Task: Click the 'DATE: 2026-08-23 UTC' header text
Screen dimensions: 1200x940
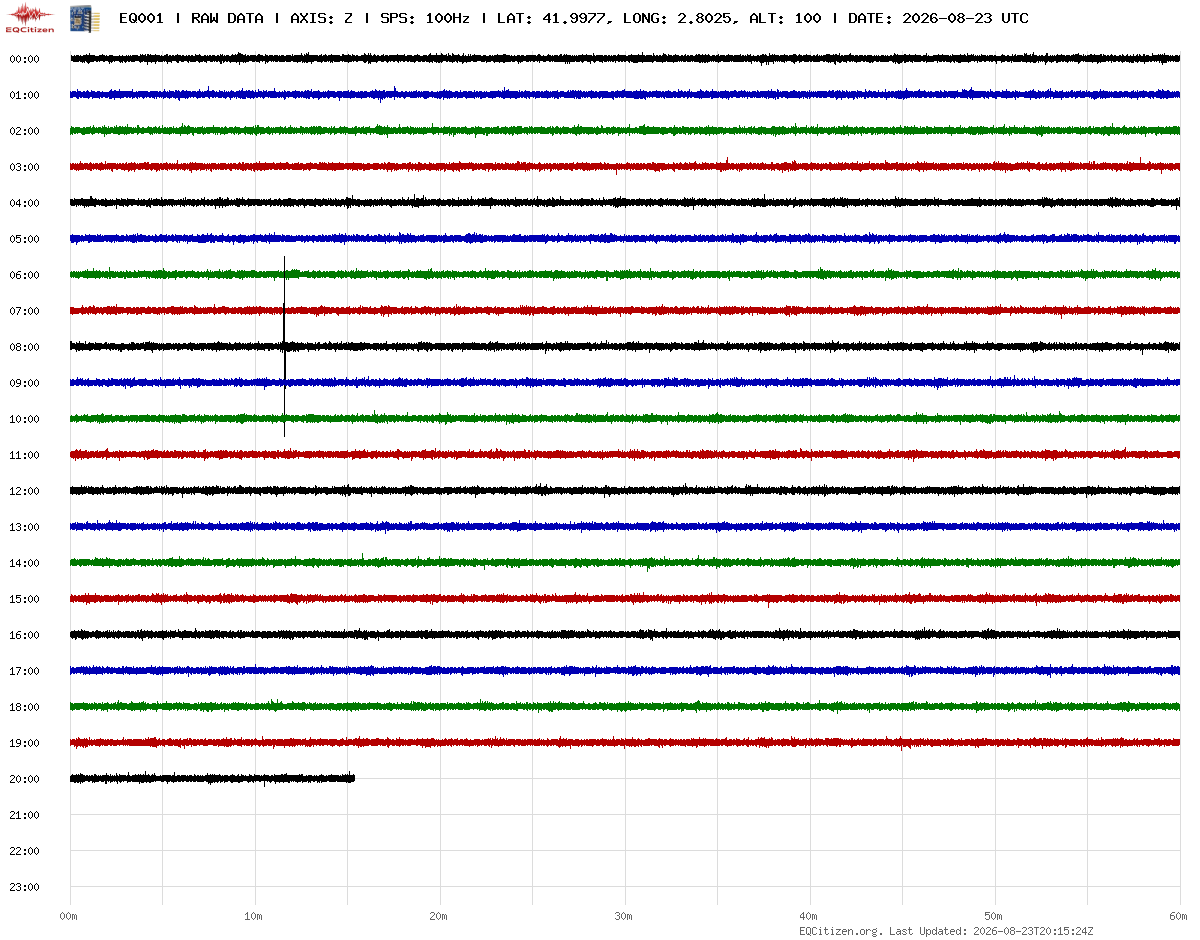Action: [x=938, y=18]
